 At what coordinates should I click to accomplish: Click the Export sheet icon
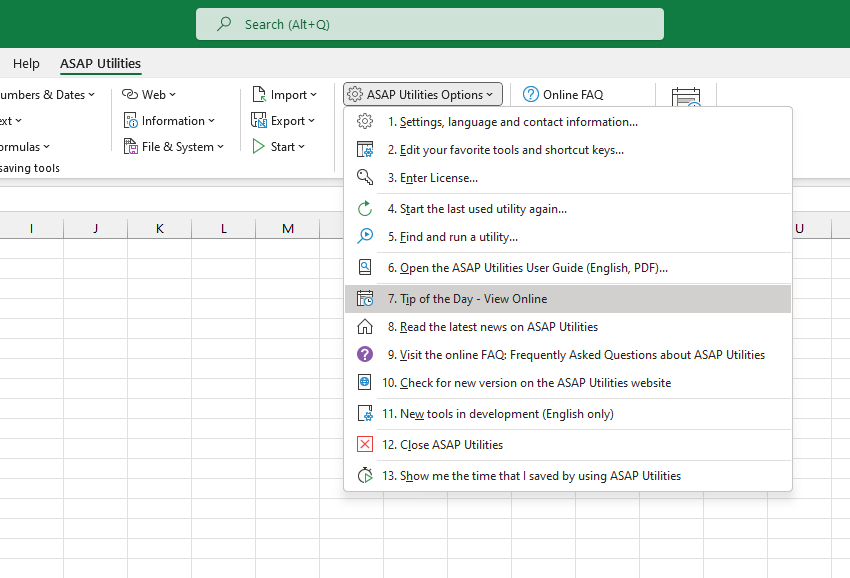[259, 120]
